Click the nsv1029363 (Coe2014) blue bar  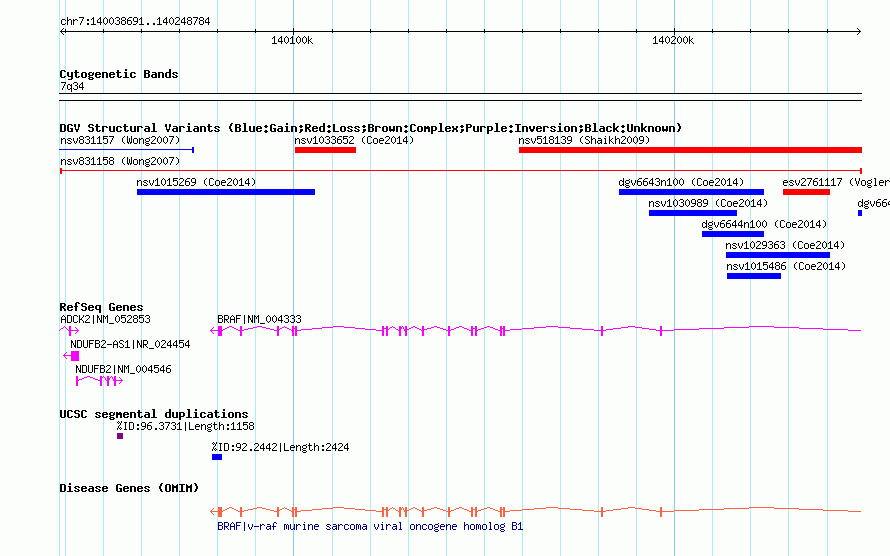[x=778, y=255]
